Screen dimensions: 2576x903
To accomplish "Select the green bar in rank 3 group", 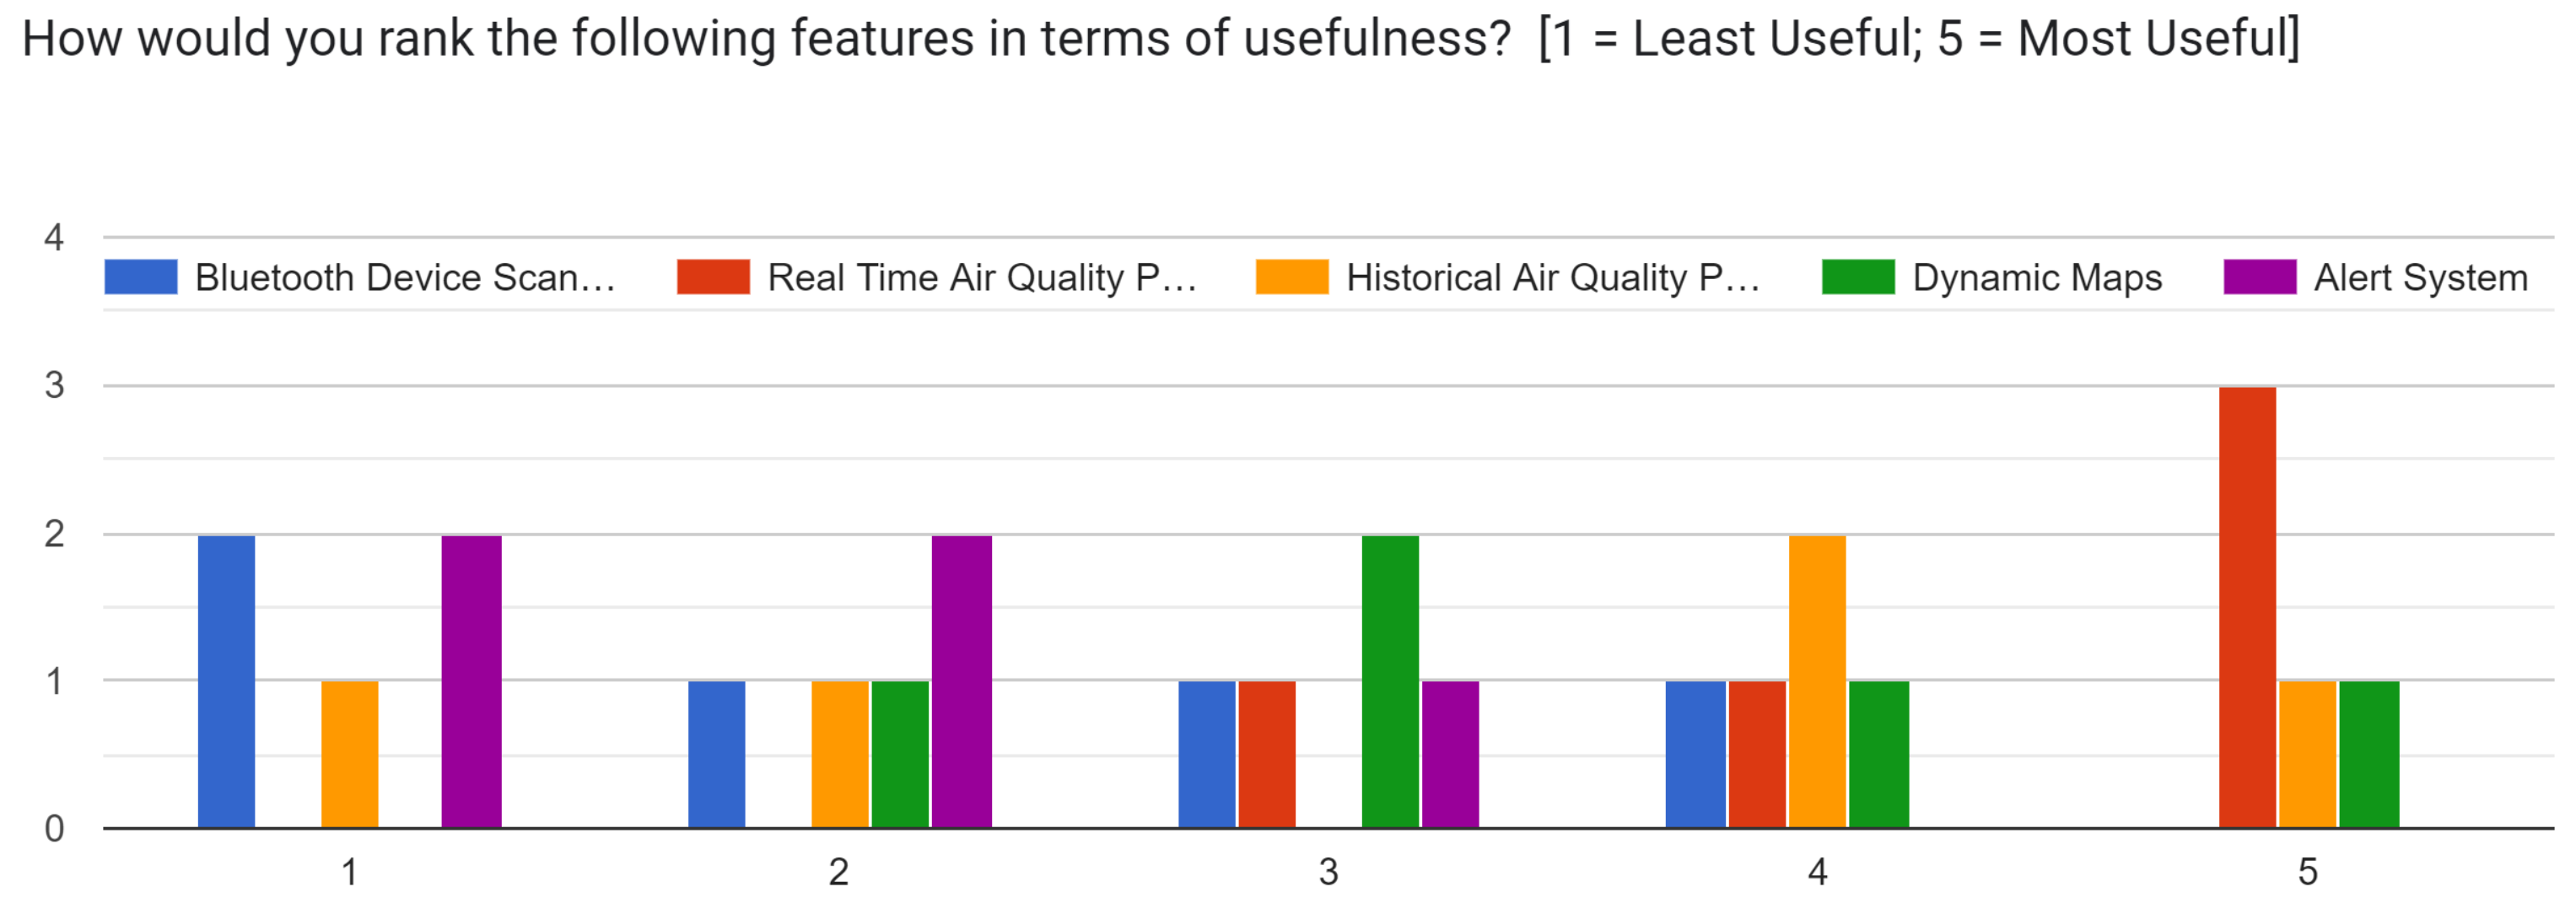I will [x=1390, y=681].
